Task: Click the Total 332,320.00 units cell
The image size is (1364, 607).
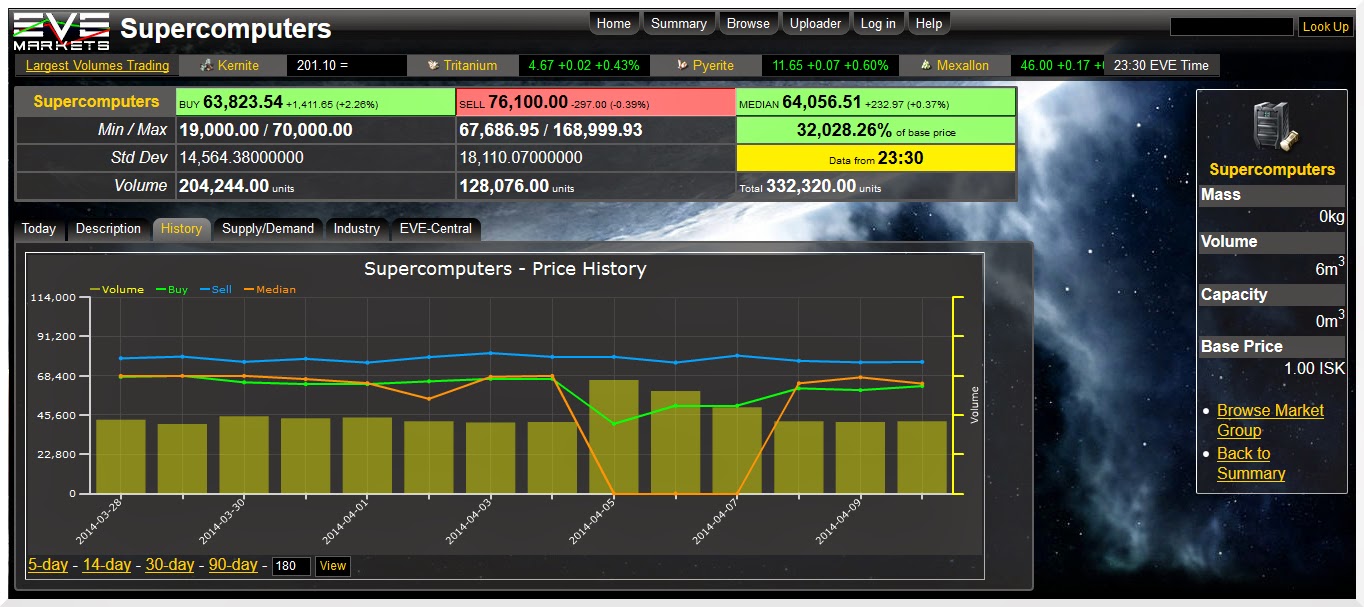Action: pyautogui.click(x=876, y=186)
